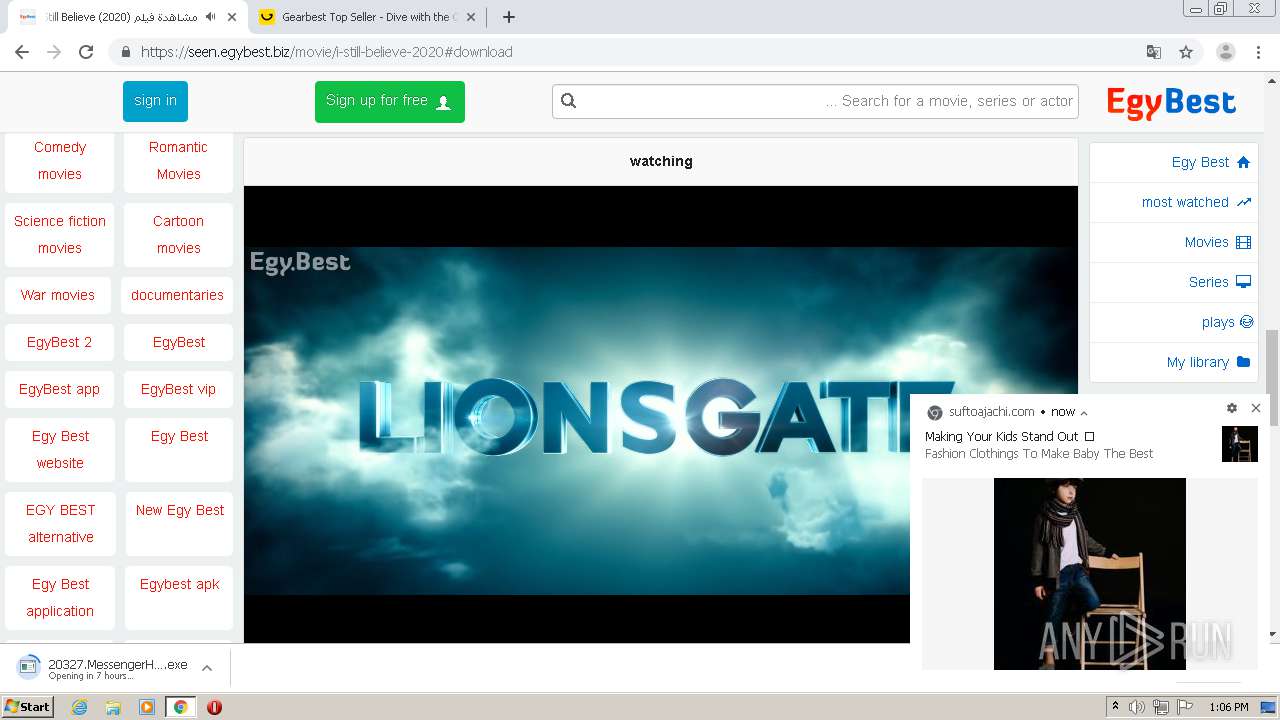Image resolution: width=1280 pixels, height=720 pixels.
Task: Click the EgyBest vip link
Action: [178, 389]
